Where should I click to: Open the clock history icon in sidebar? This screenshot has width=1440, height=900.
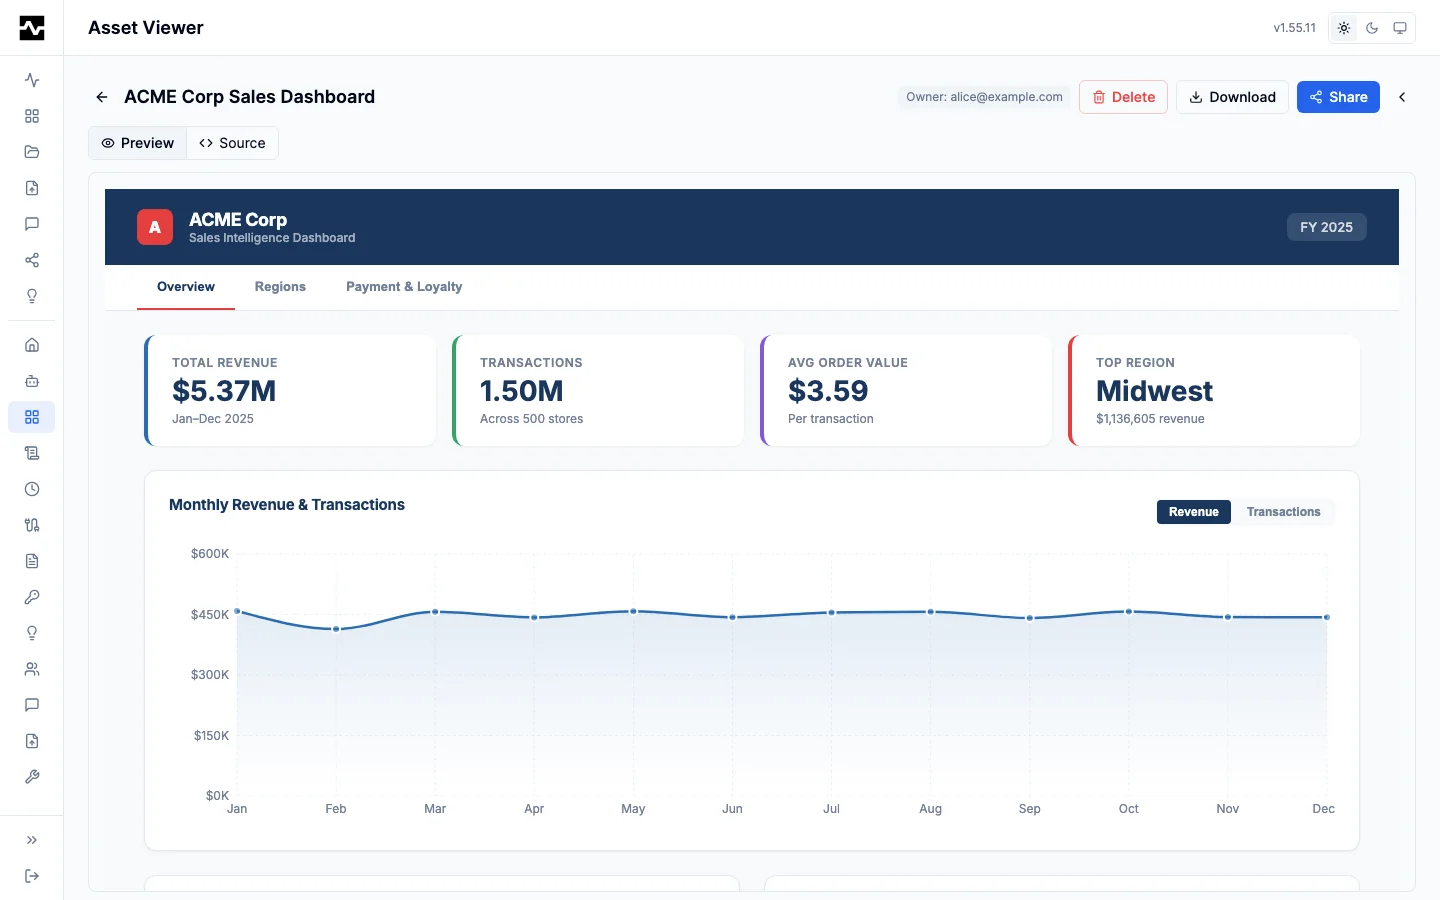(31, 490)
